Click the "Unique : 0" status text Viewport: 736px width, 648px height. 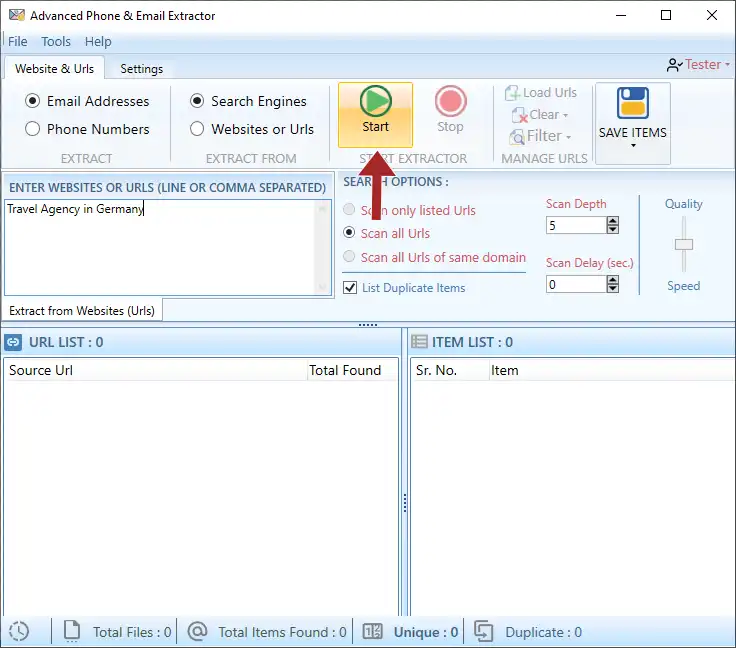[x=426, y=632]
